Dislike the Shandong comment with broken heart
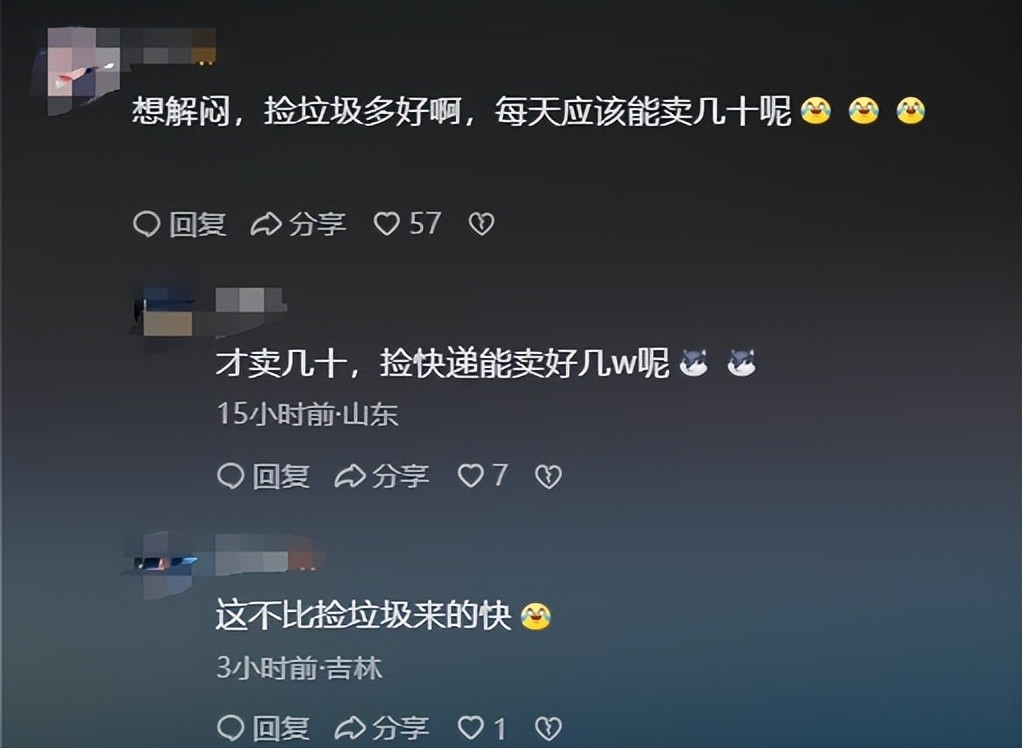Image resolution: width=1022 pixels, height=748 pixels. [x=548, y=476]
